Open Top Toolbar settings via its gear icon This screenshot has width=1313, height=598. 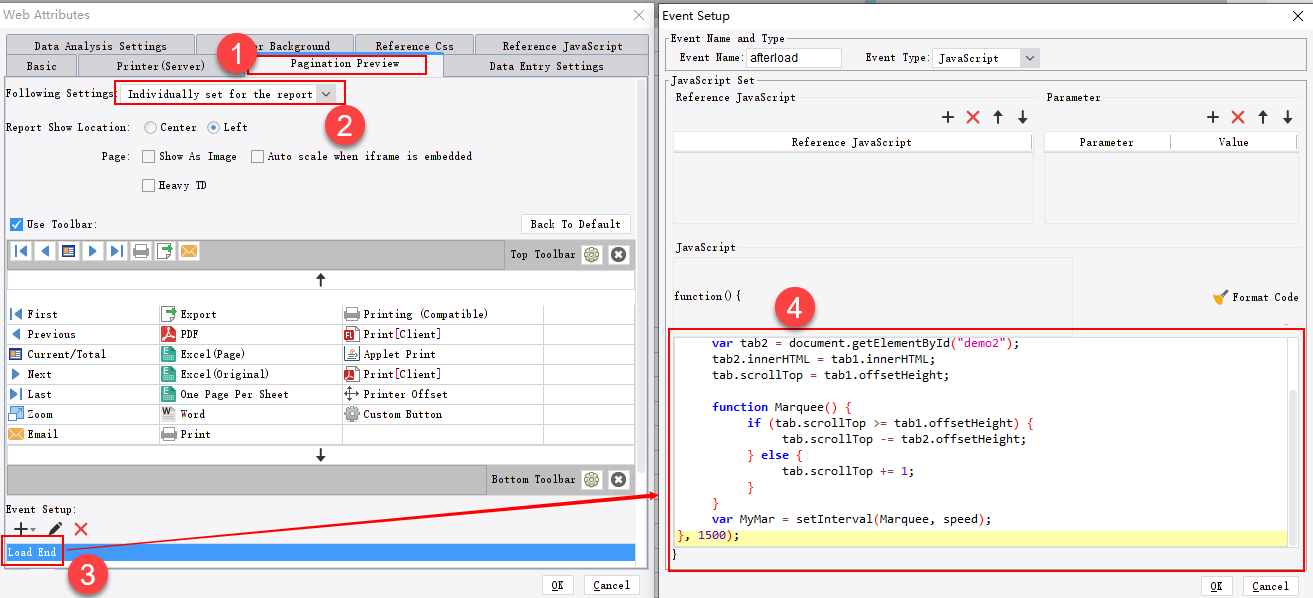click(591, 254)
